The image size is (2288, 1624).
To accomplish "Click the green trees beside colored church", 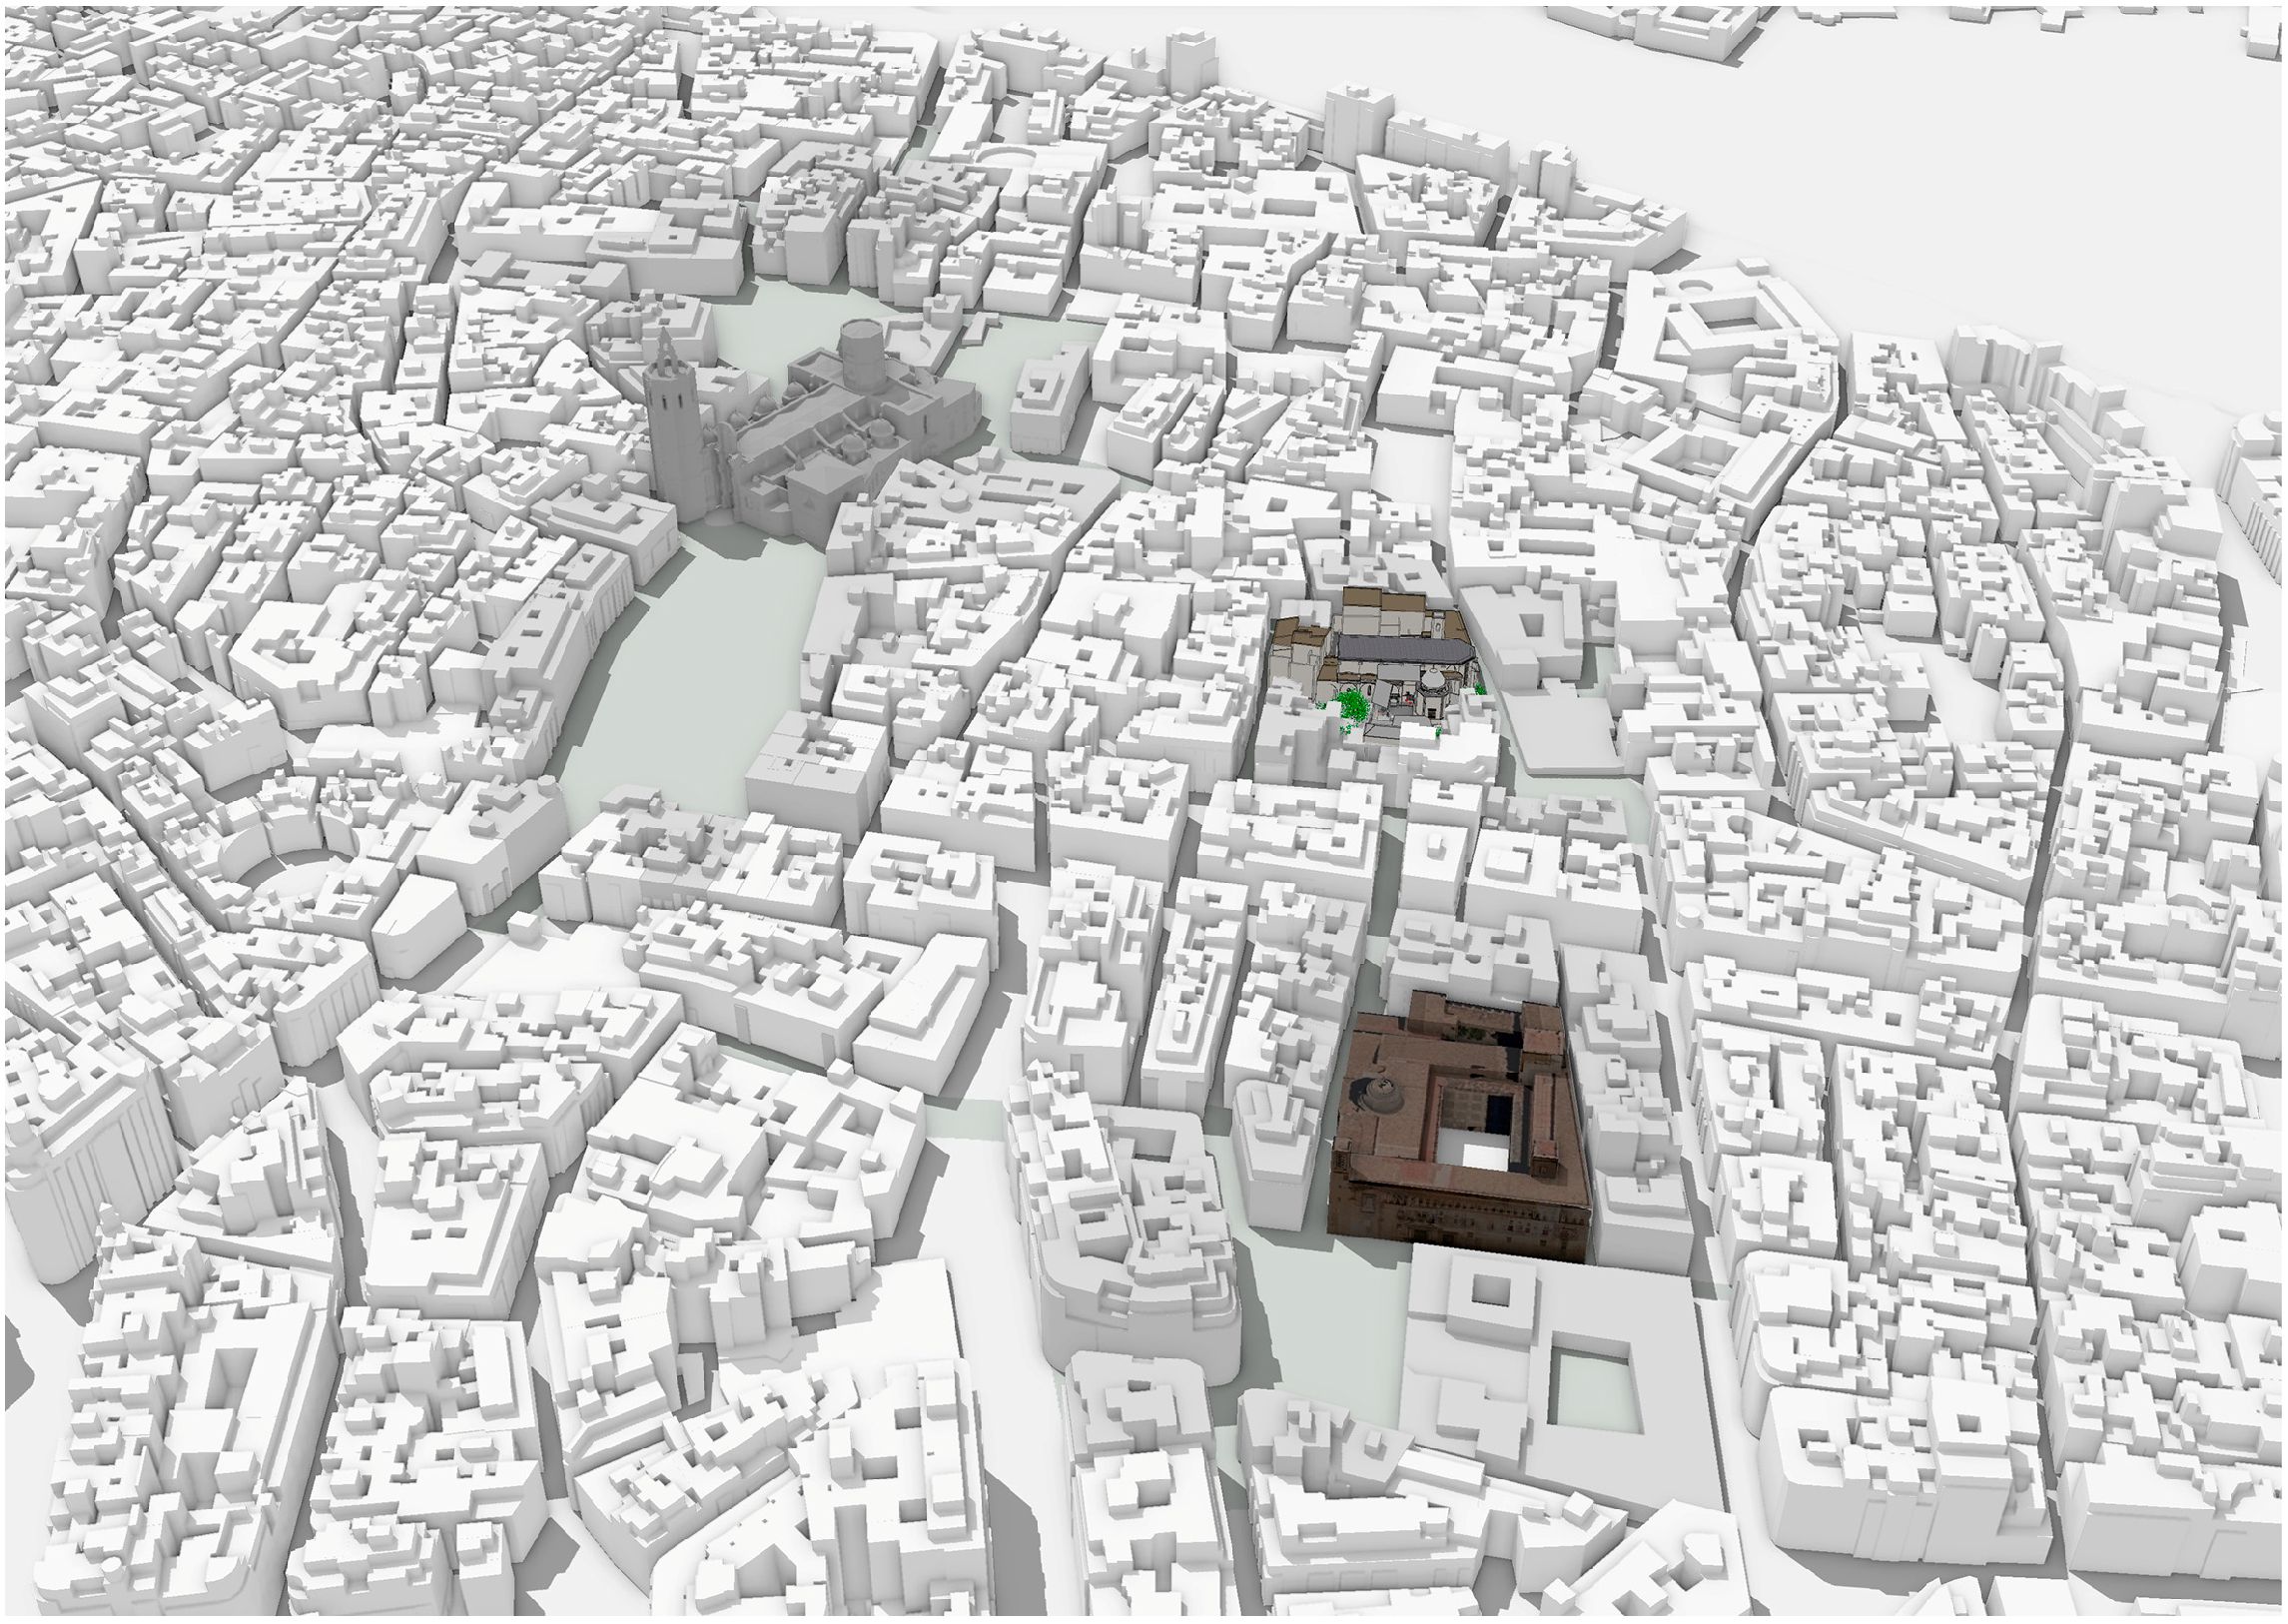I will click(1354, 708).
